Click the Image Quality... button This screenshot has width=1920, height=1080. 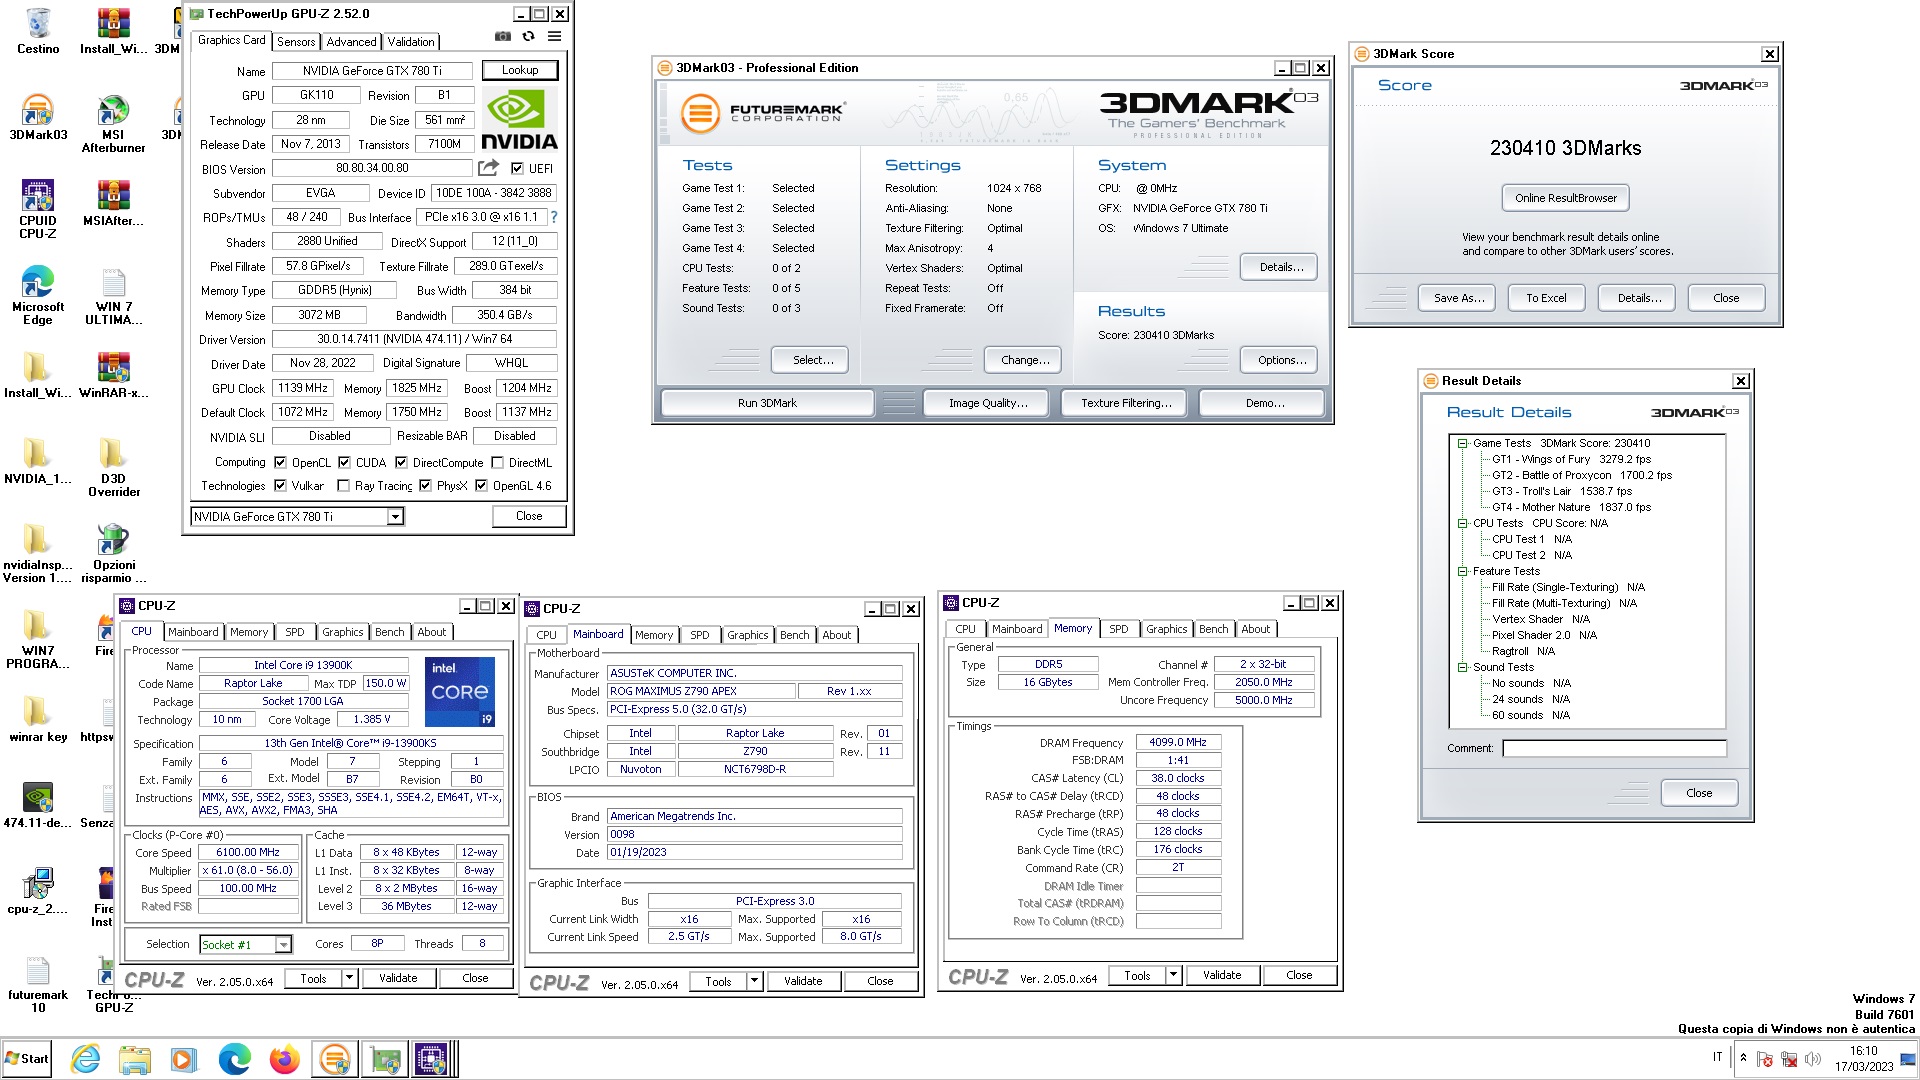[x=988, y=403]
